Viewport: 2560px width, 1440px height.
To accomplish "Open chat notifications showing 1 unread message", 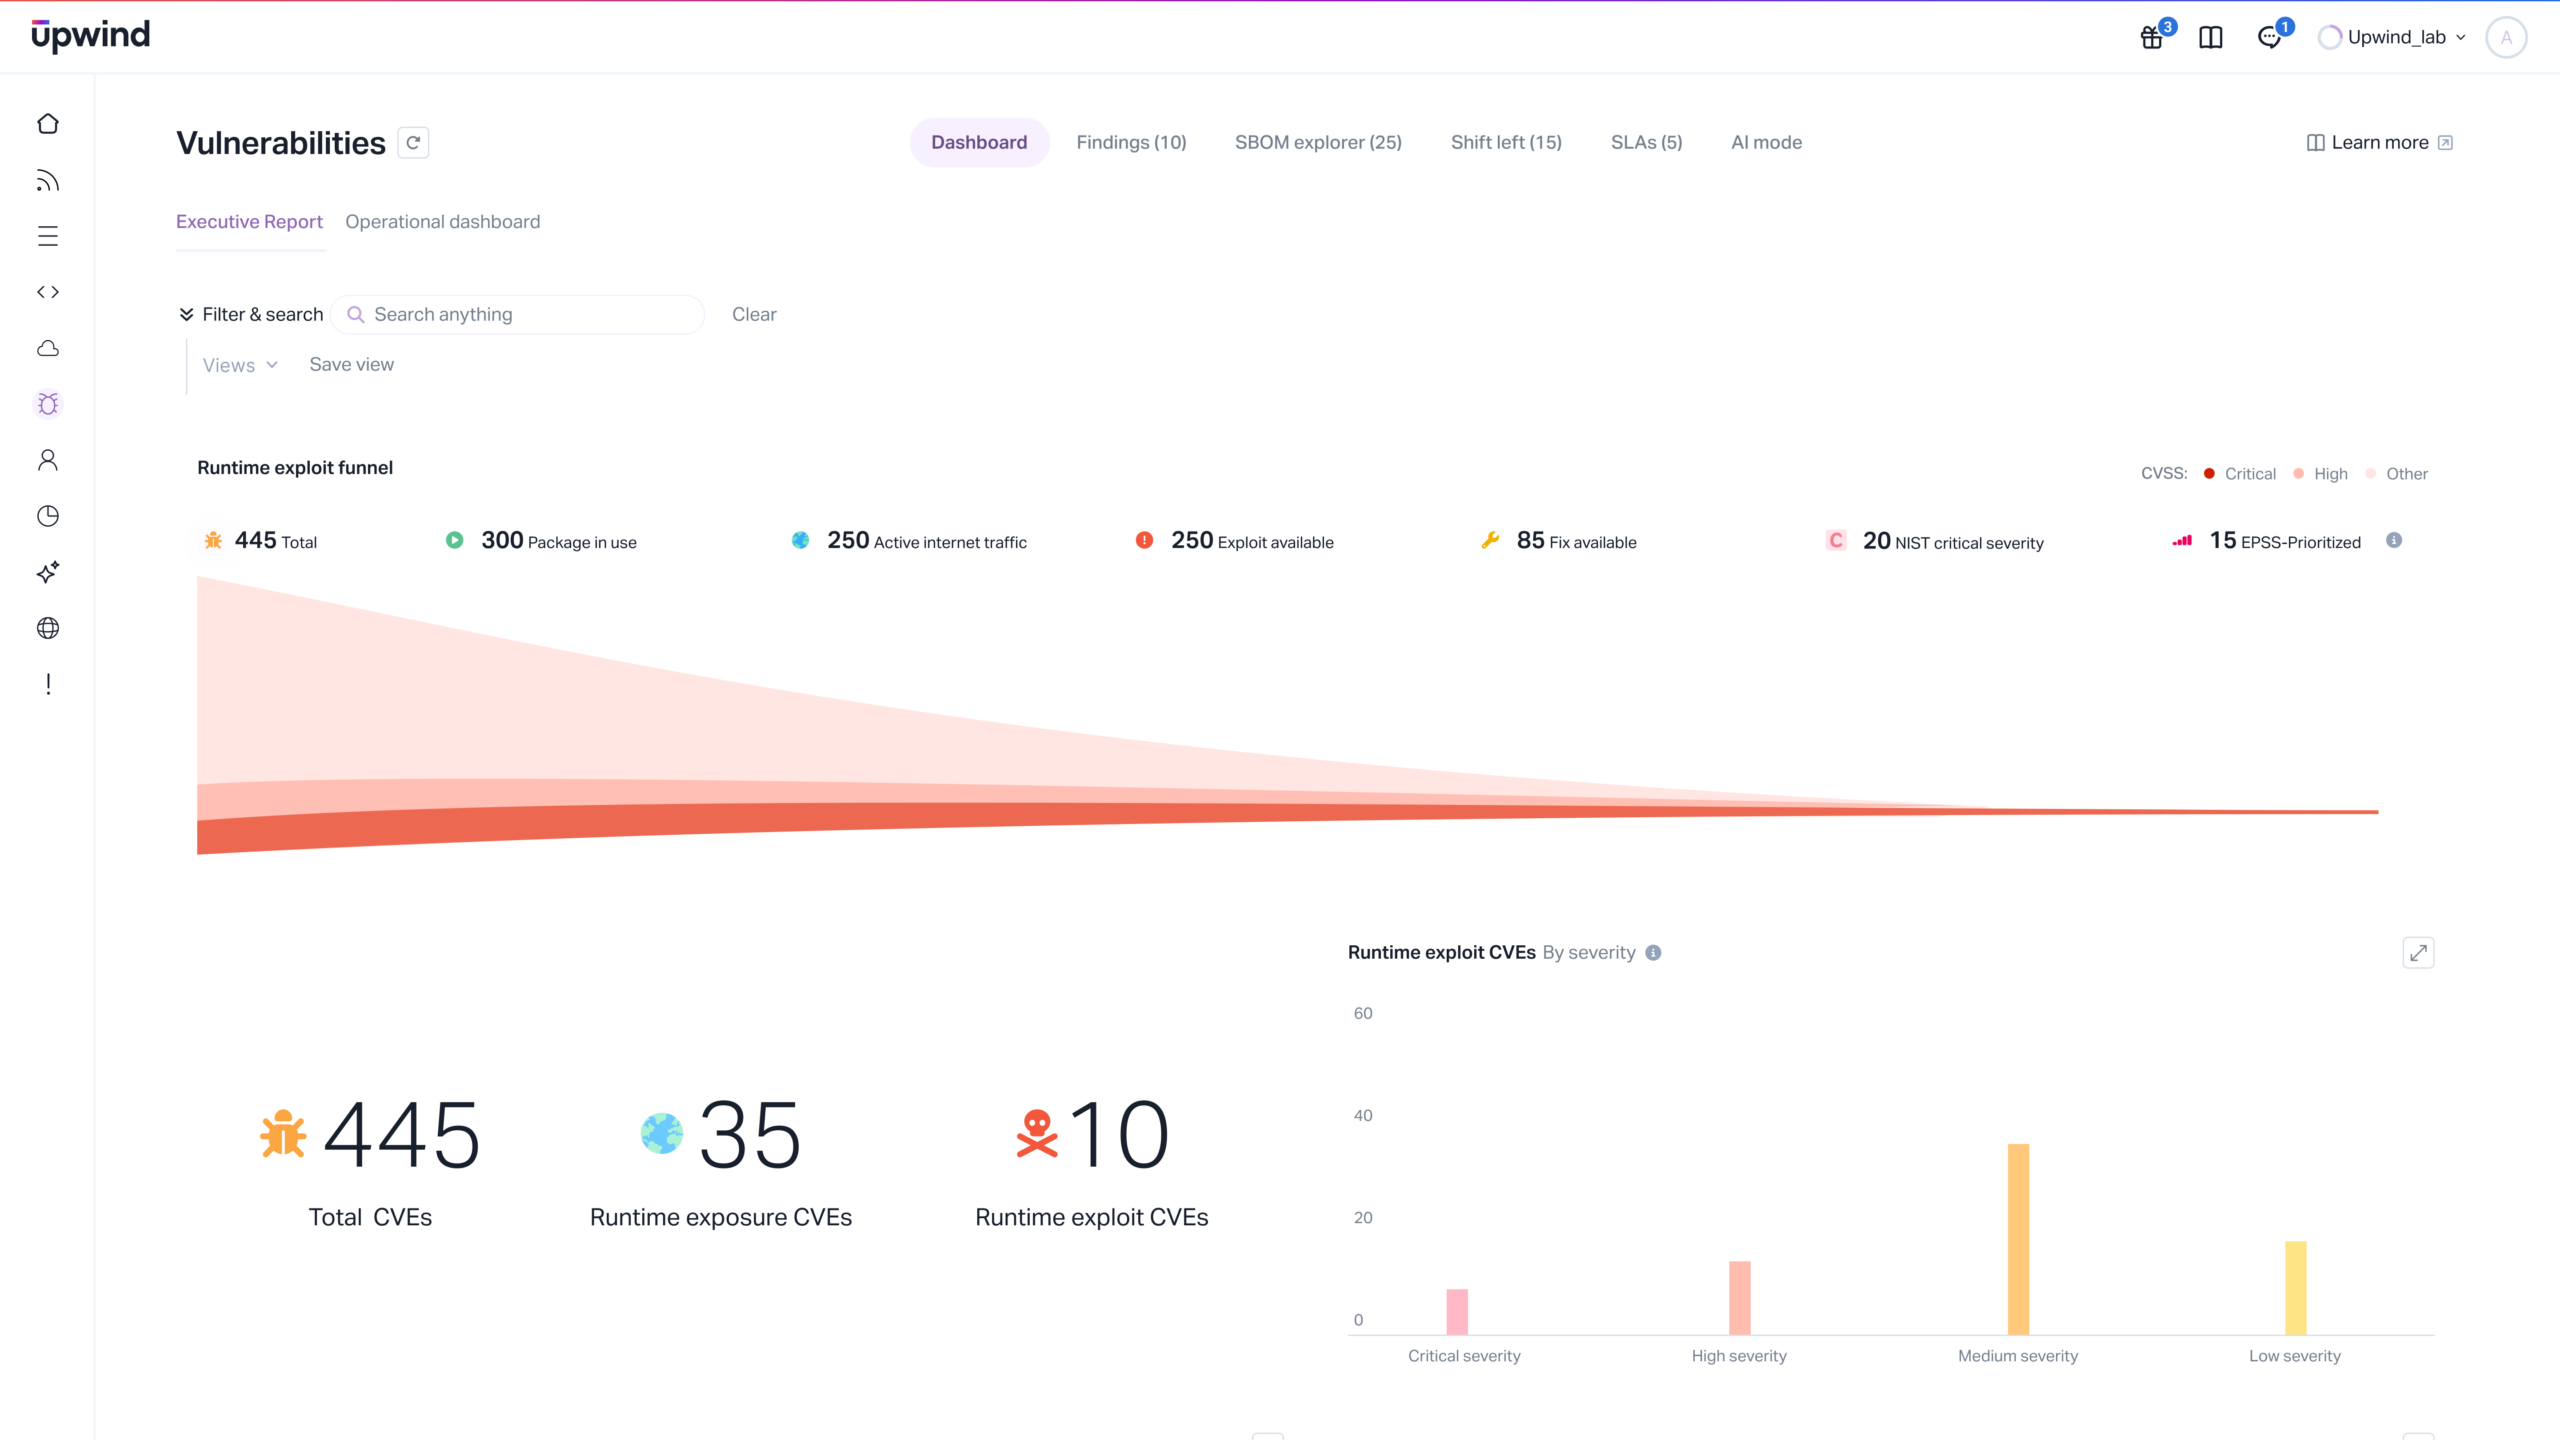I will [2270, 37].
